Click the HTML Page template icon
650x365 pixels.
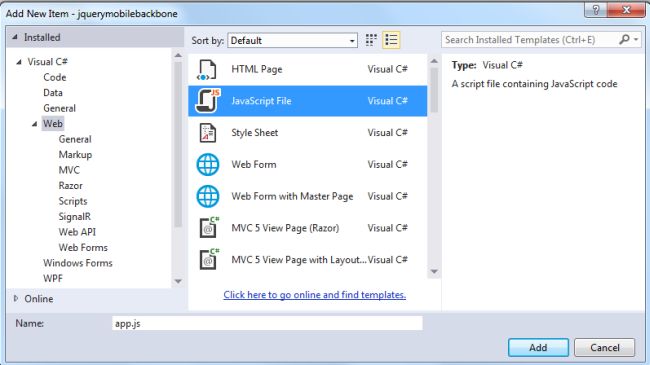(x=207, y=69)
